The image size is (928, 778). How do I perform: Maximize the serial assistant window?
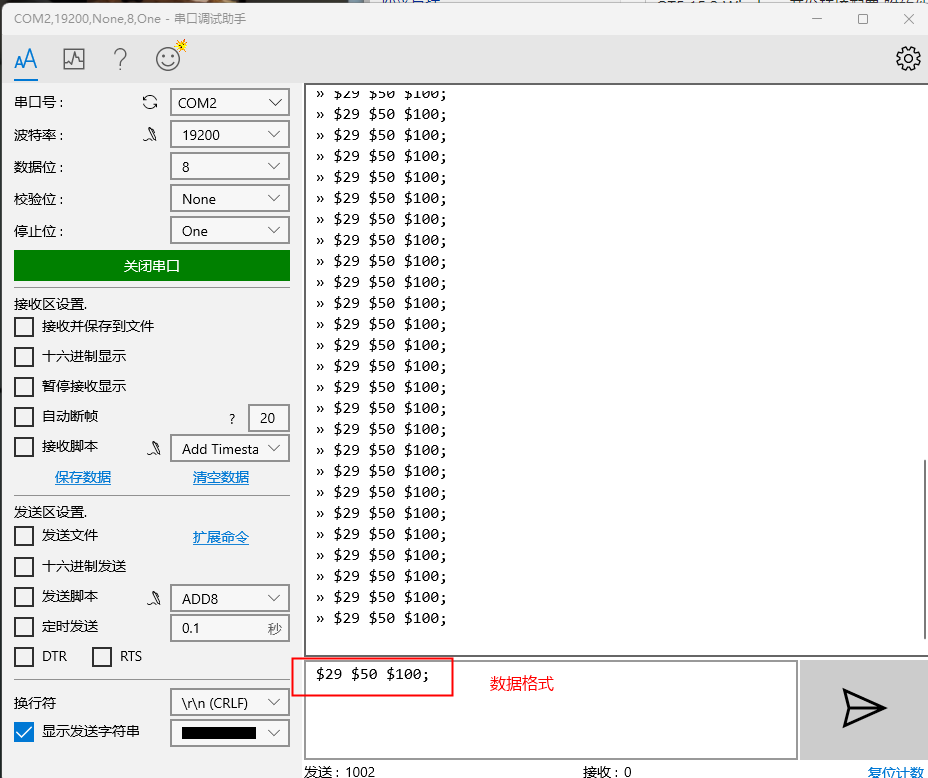863,19
